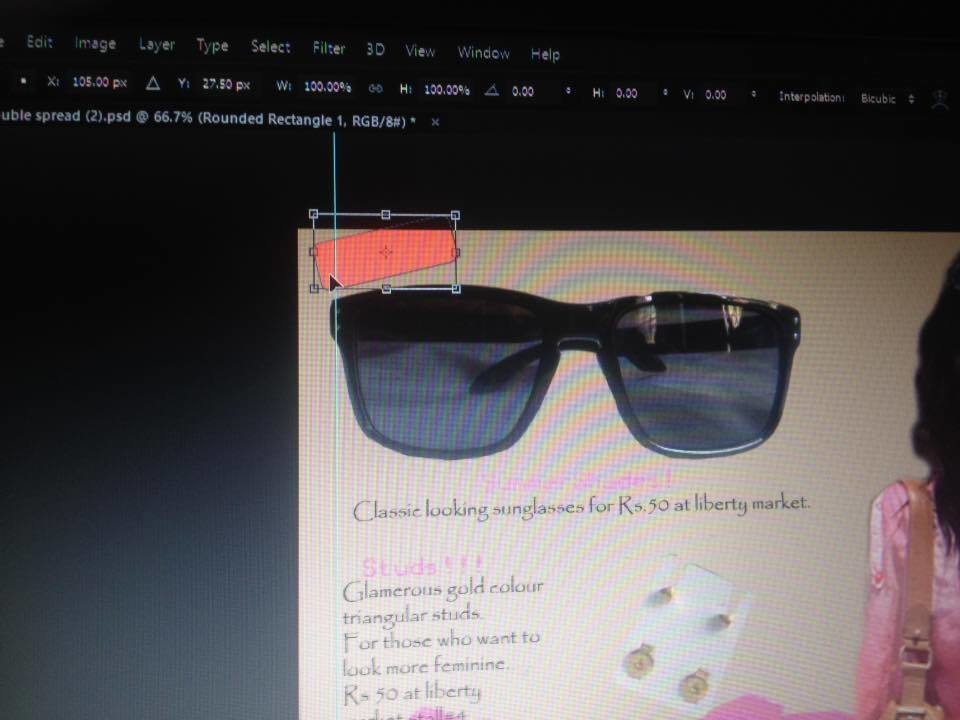Click the top-right transform handle
Image resolution: width=960 pixels, height=720 pixels.
455,215
